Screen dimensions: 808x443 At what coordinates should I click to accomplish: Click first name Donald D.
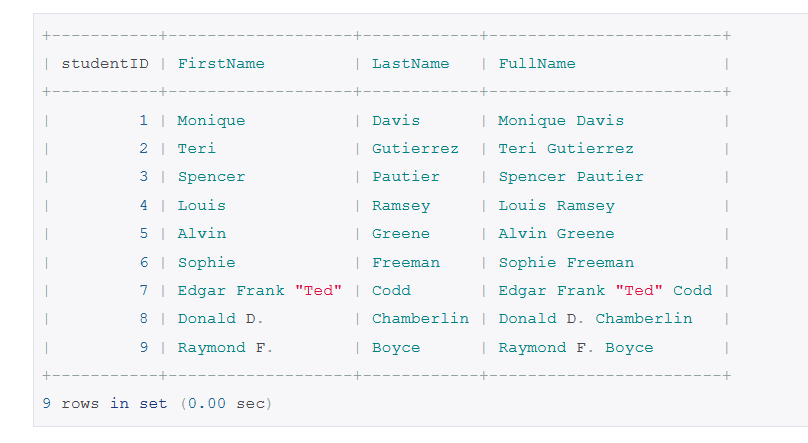coord(221,319)
